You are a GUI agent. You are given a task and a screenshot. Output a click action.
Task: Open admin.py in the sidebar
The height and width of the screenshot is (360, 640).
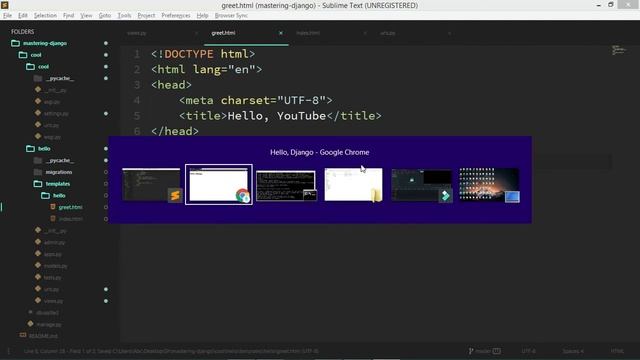click(54, 242)
